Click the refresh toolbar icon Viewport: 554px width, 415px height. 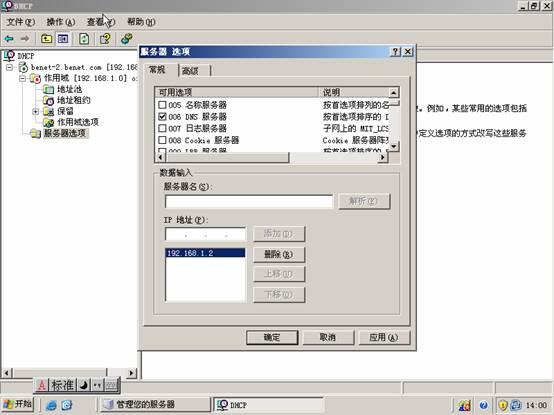[84, 38]
